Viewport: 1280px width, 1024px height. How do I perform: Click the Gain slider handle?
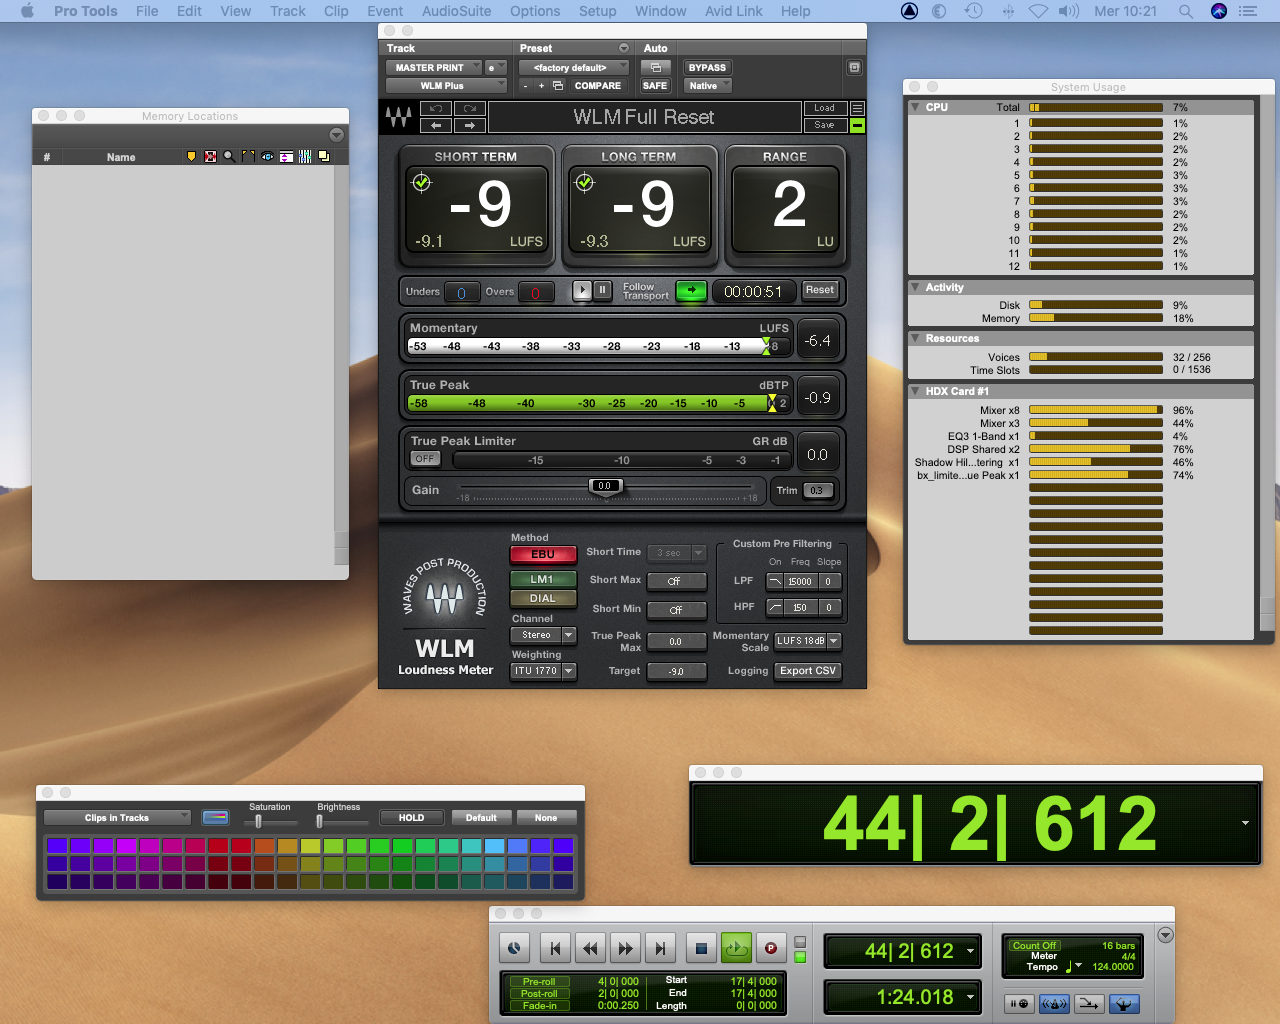click(604, 487)
